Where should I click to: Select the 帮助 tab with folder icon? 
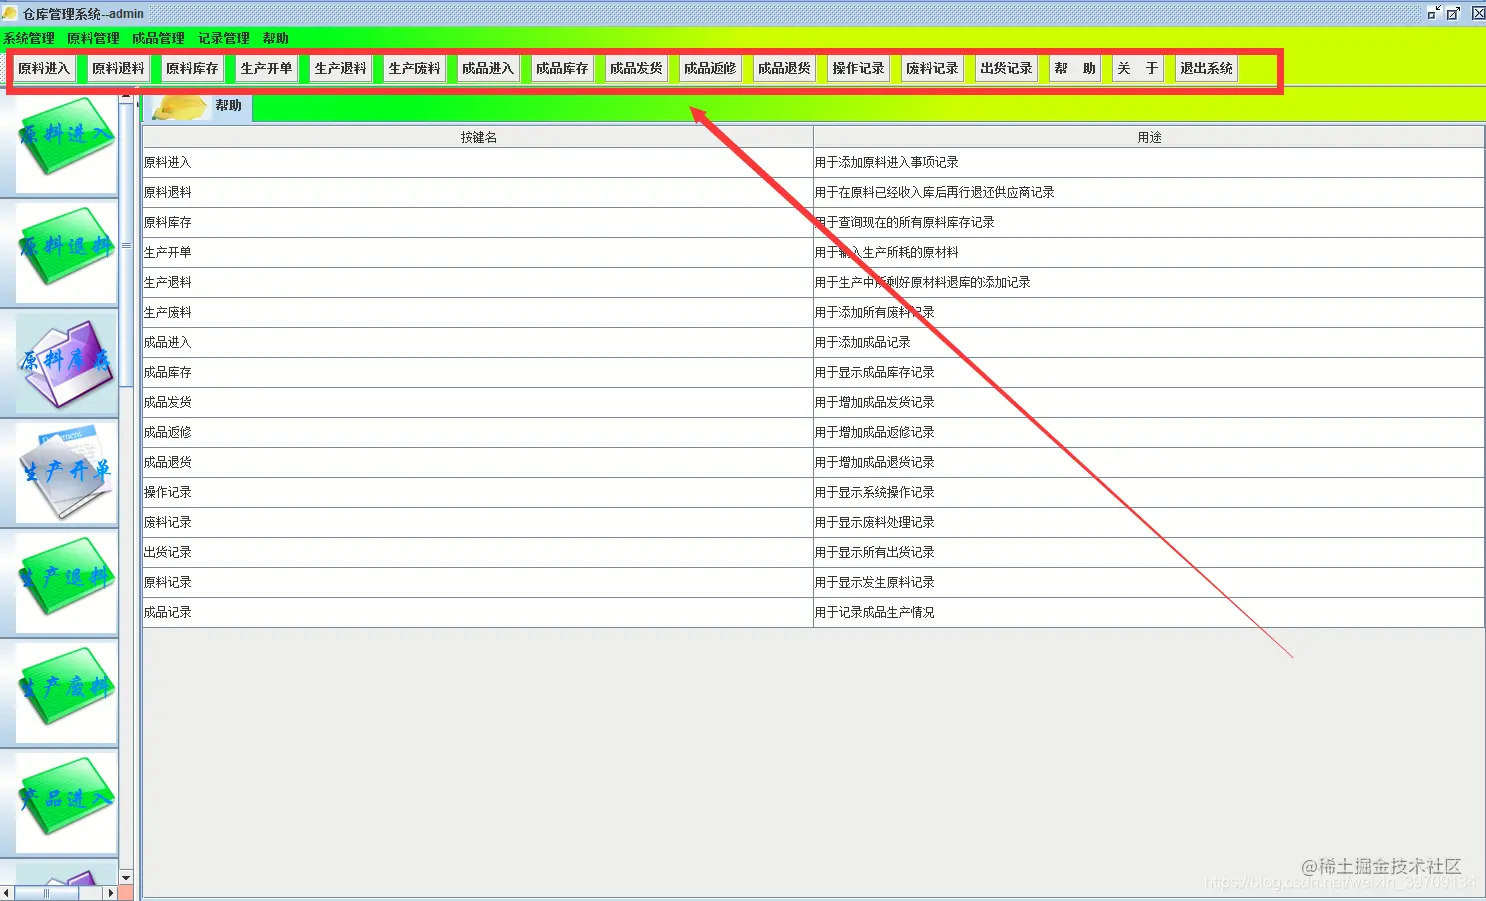coord(198,106)
